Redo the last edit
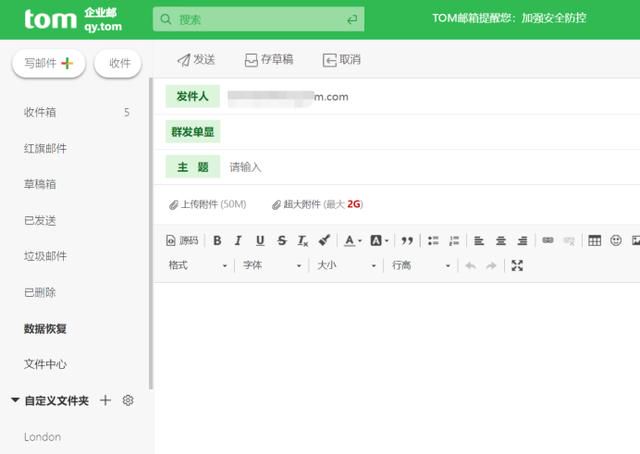 click(x=491, y=266)
